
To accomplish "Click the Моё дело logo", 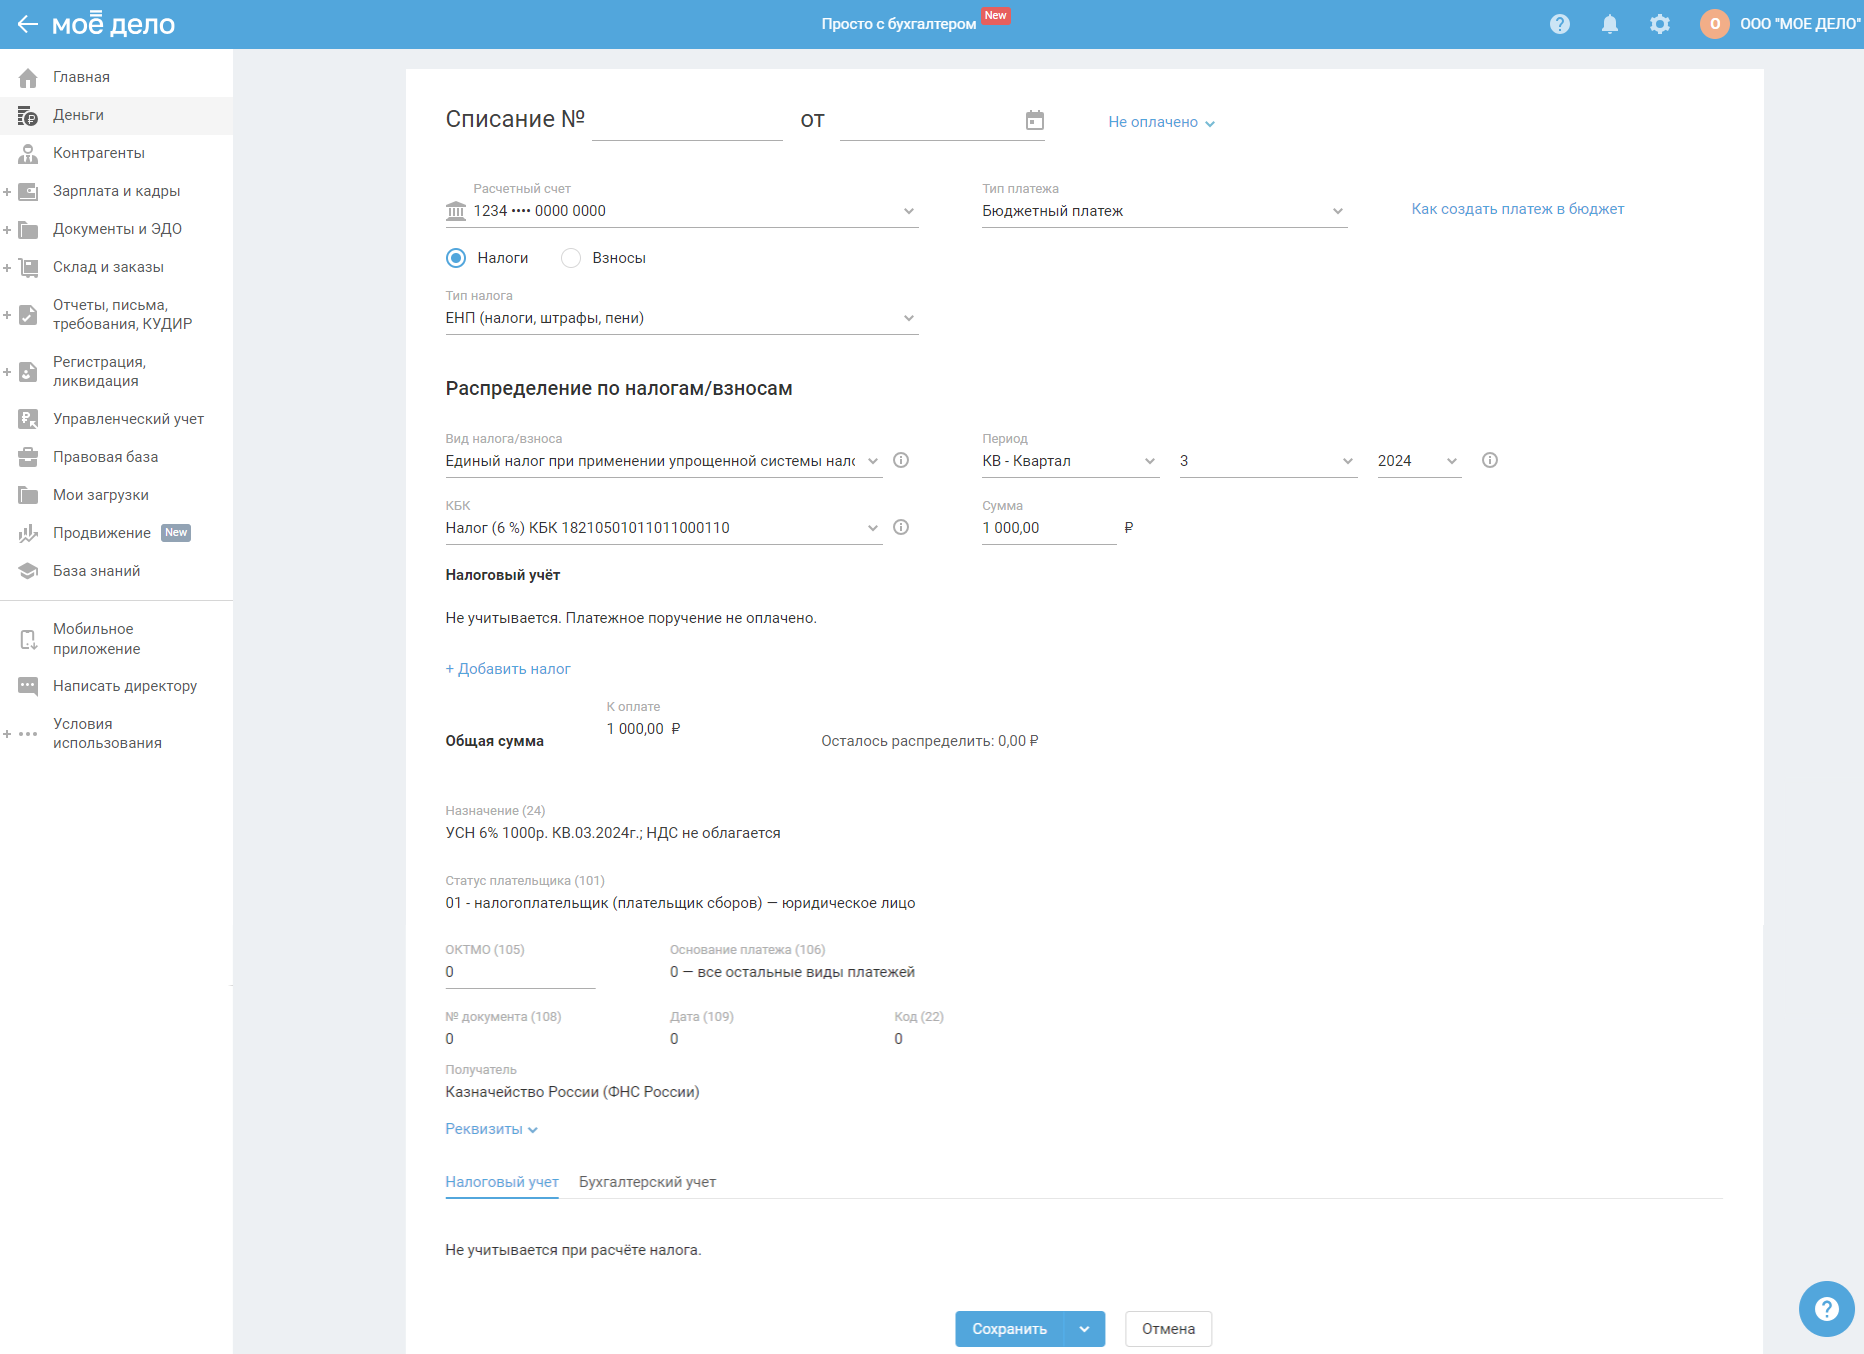I will click(x=113, y=24).
